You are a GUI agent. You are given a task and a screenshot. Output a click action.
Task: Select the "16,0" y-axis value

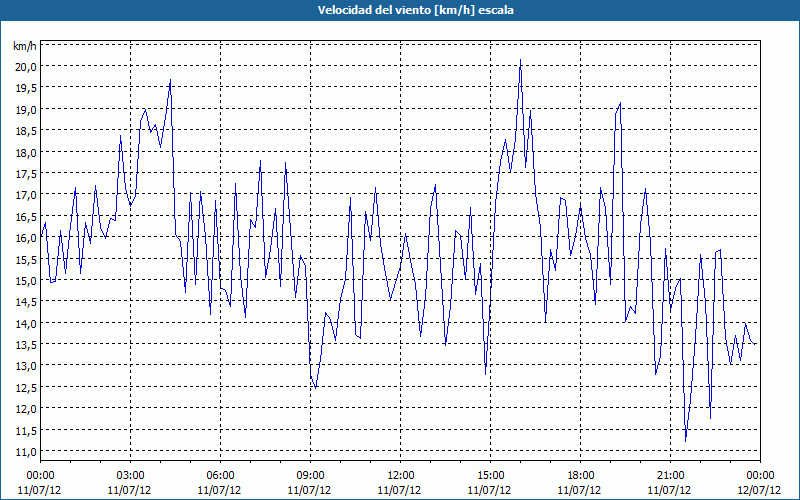point(26,238)
